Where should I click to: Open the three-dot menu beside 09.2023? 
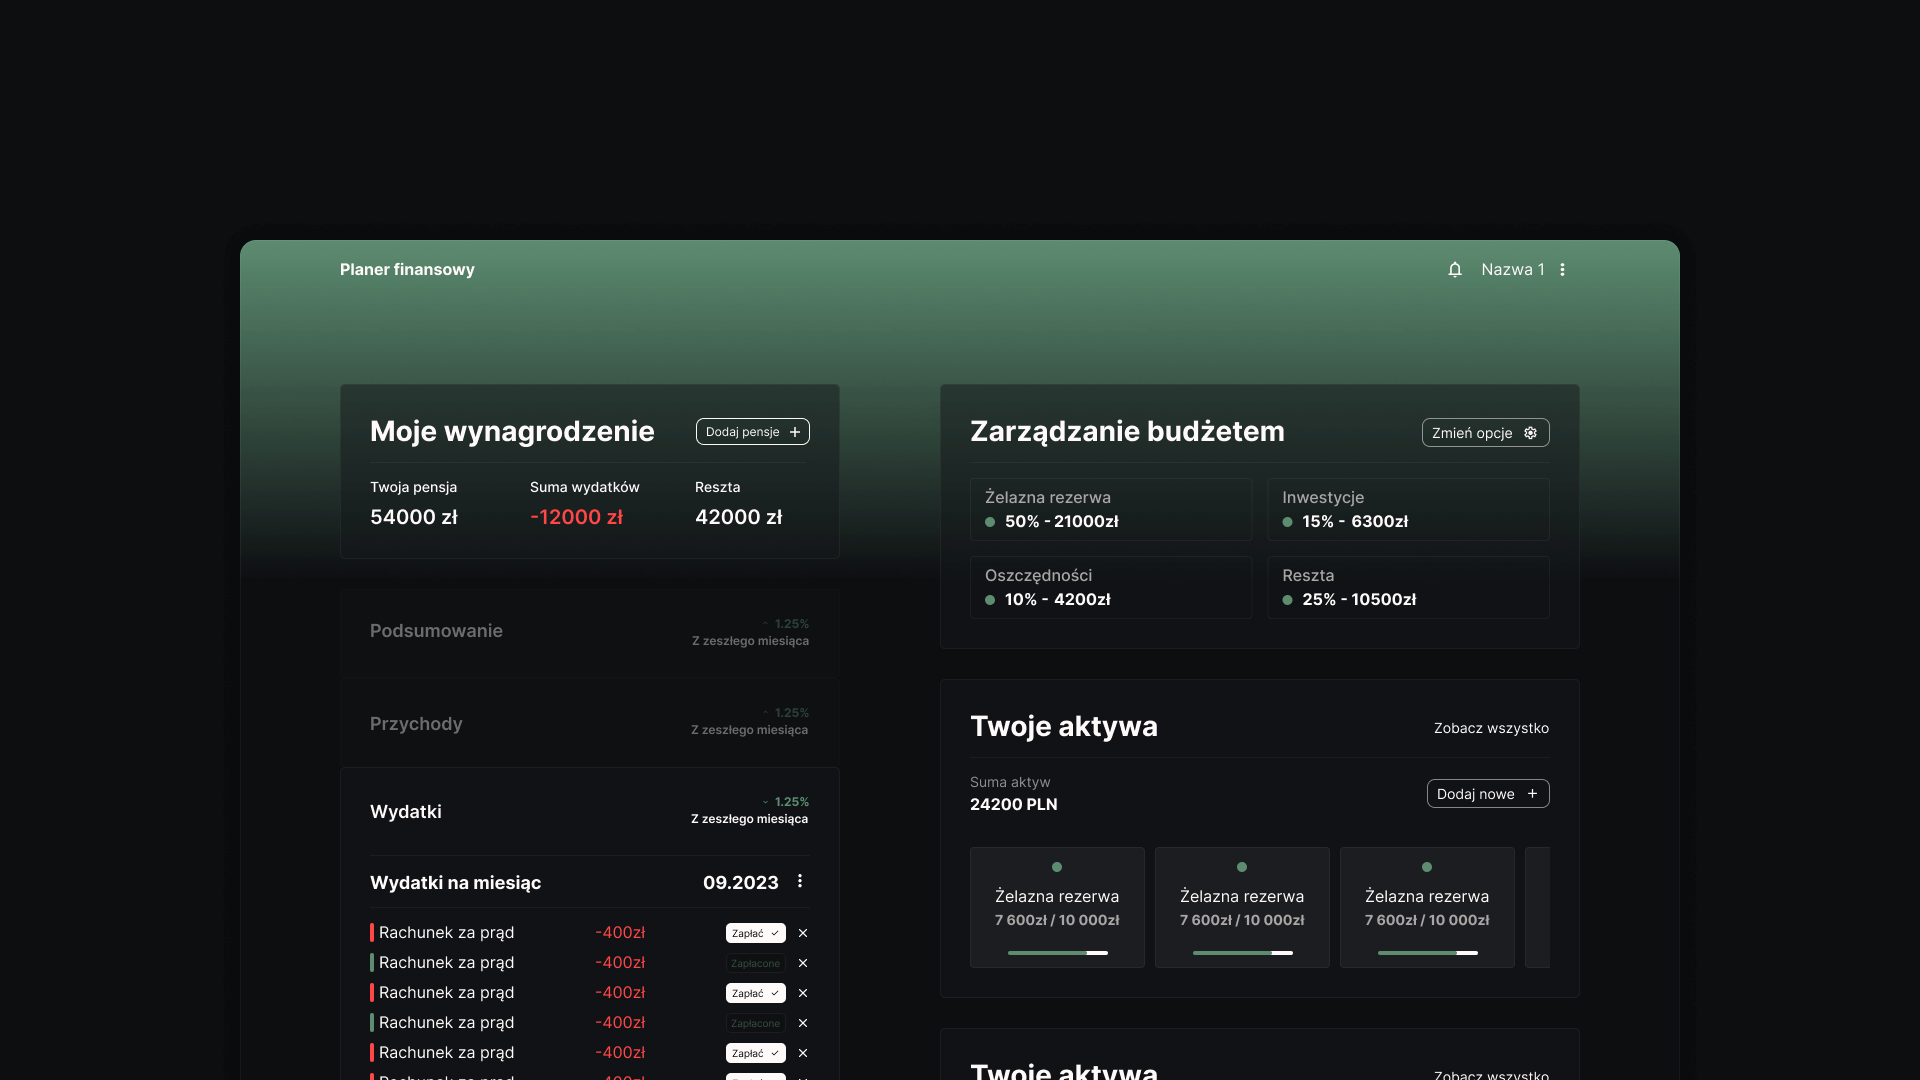point(799,882)
